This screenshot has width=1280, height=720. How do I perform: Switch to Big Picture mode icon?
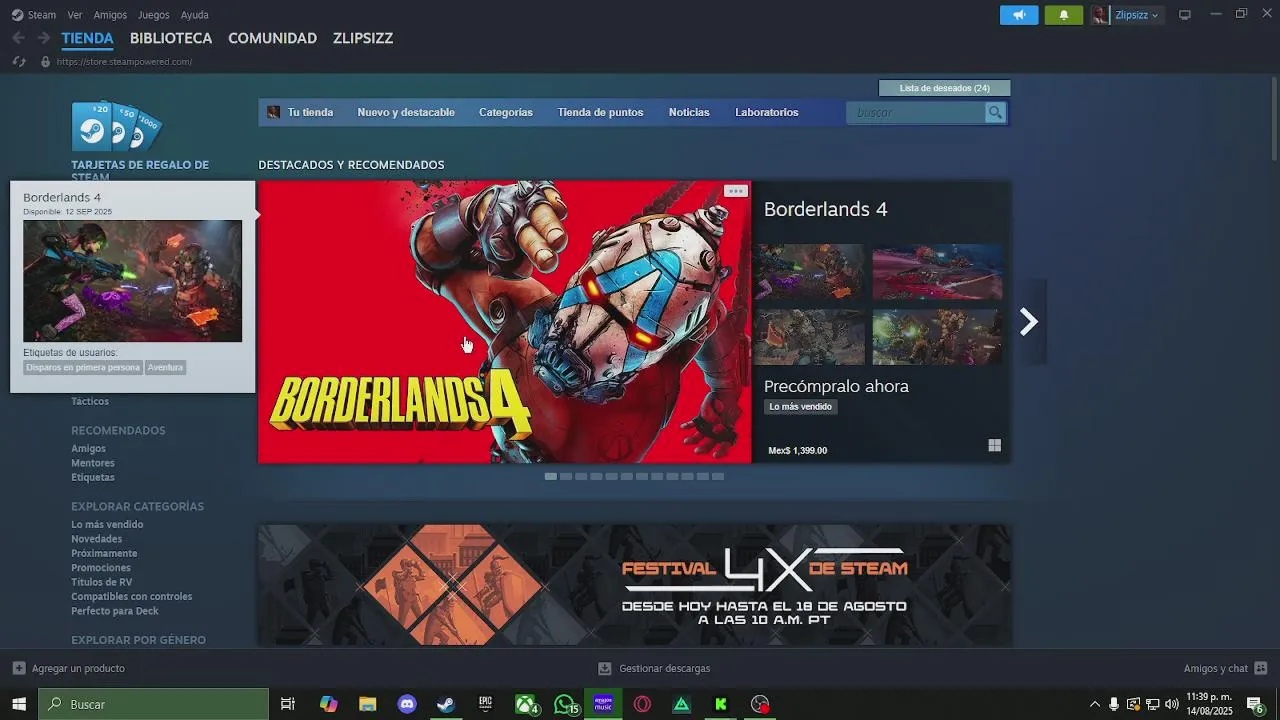point(1185,15)
